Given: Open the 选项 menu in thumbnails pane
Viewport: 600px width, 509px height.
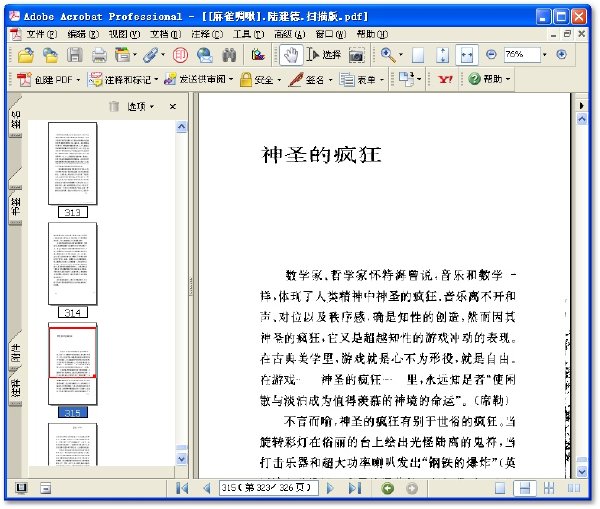Looking at the screenshot, I should [140, 106].
